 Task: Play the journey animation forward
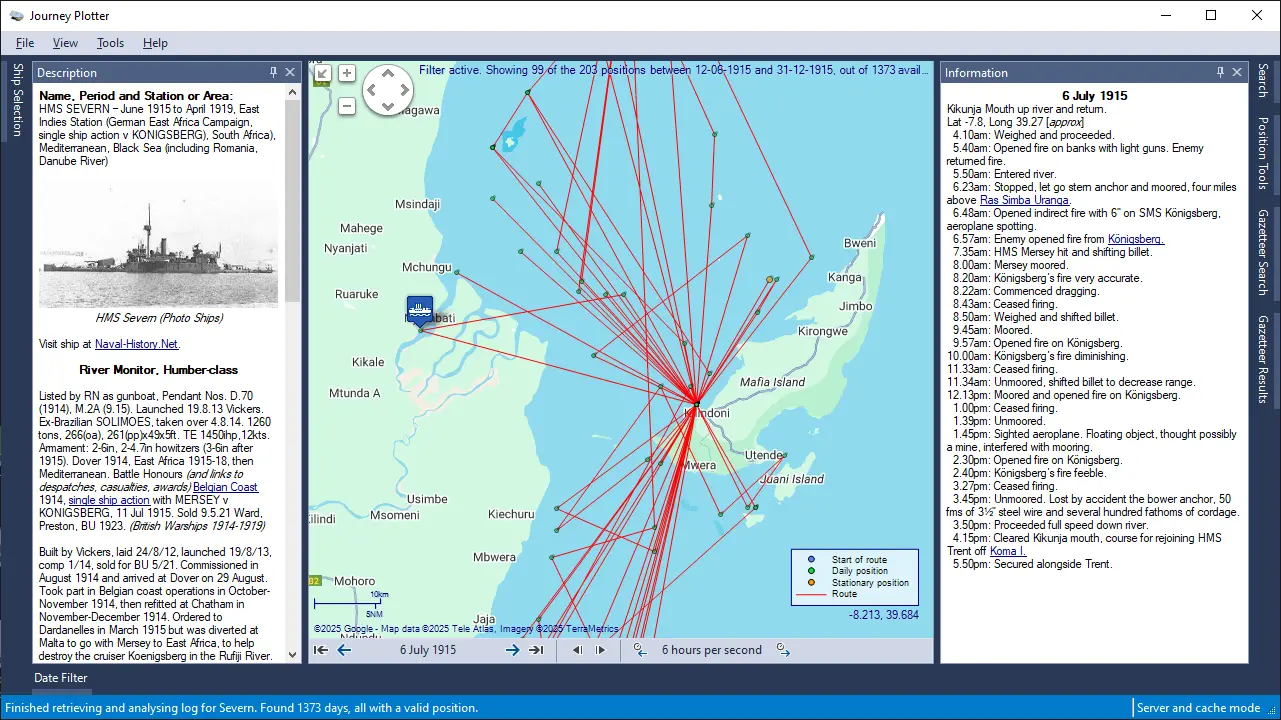[600, 650]
